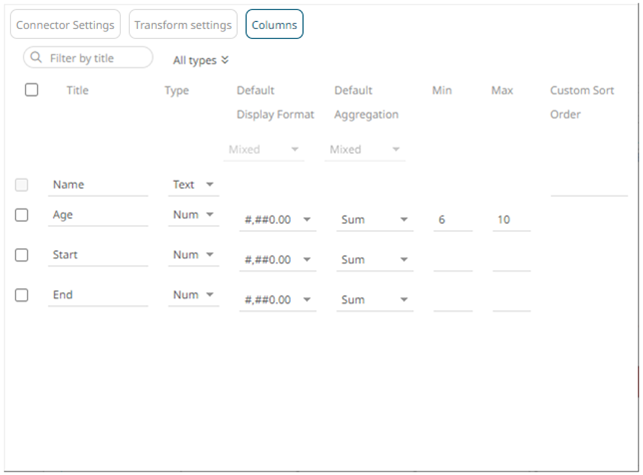Open the End display format dropdown

(x=277, y=300)
